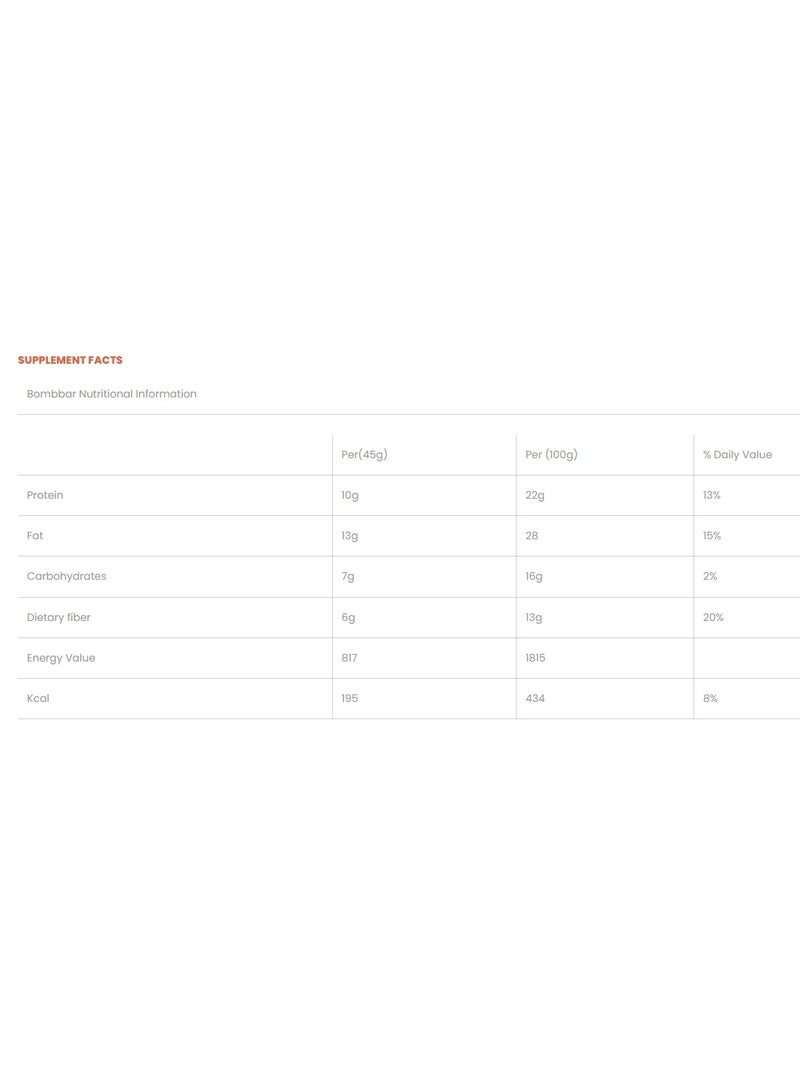The width and height of the screenshot is (800, 1092).
Task: Select the 22g protein per 100g cell
Action: tap(535, 495)
